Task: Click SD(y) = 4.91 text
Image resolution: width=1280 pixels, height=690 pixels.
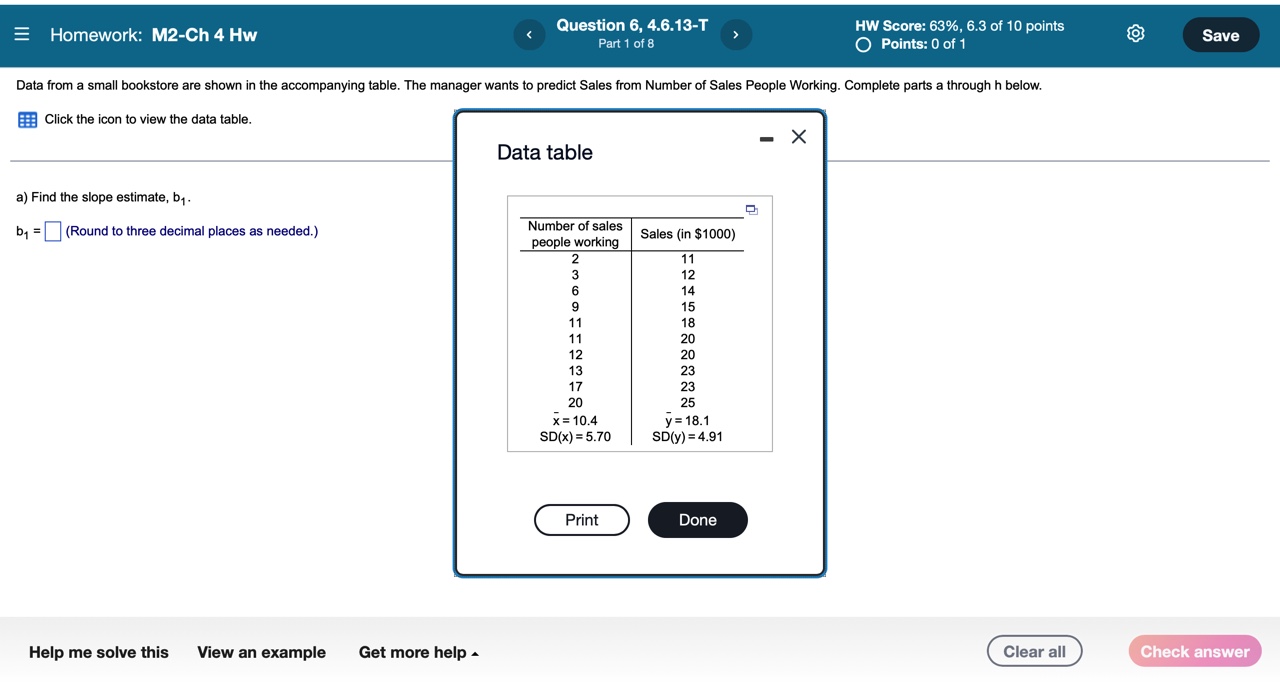Action: (687, 437)
